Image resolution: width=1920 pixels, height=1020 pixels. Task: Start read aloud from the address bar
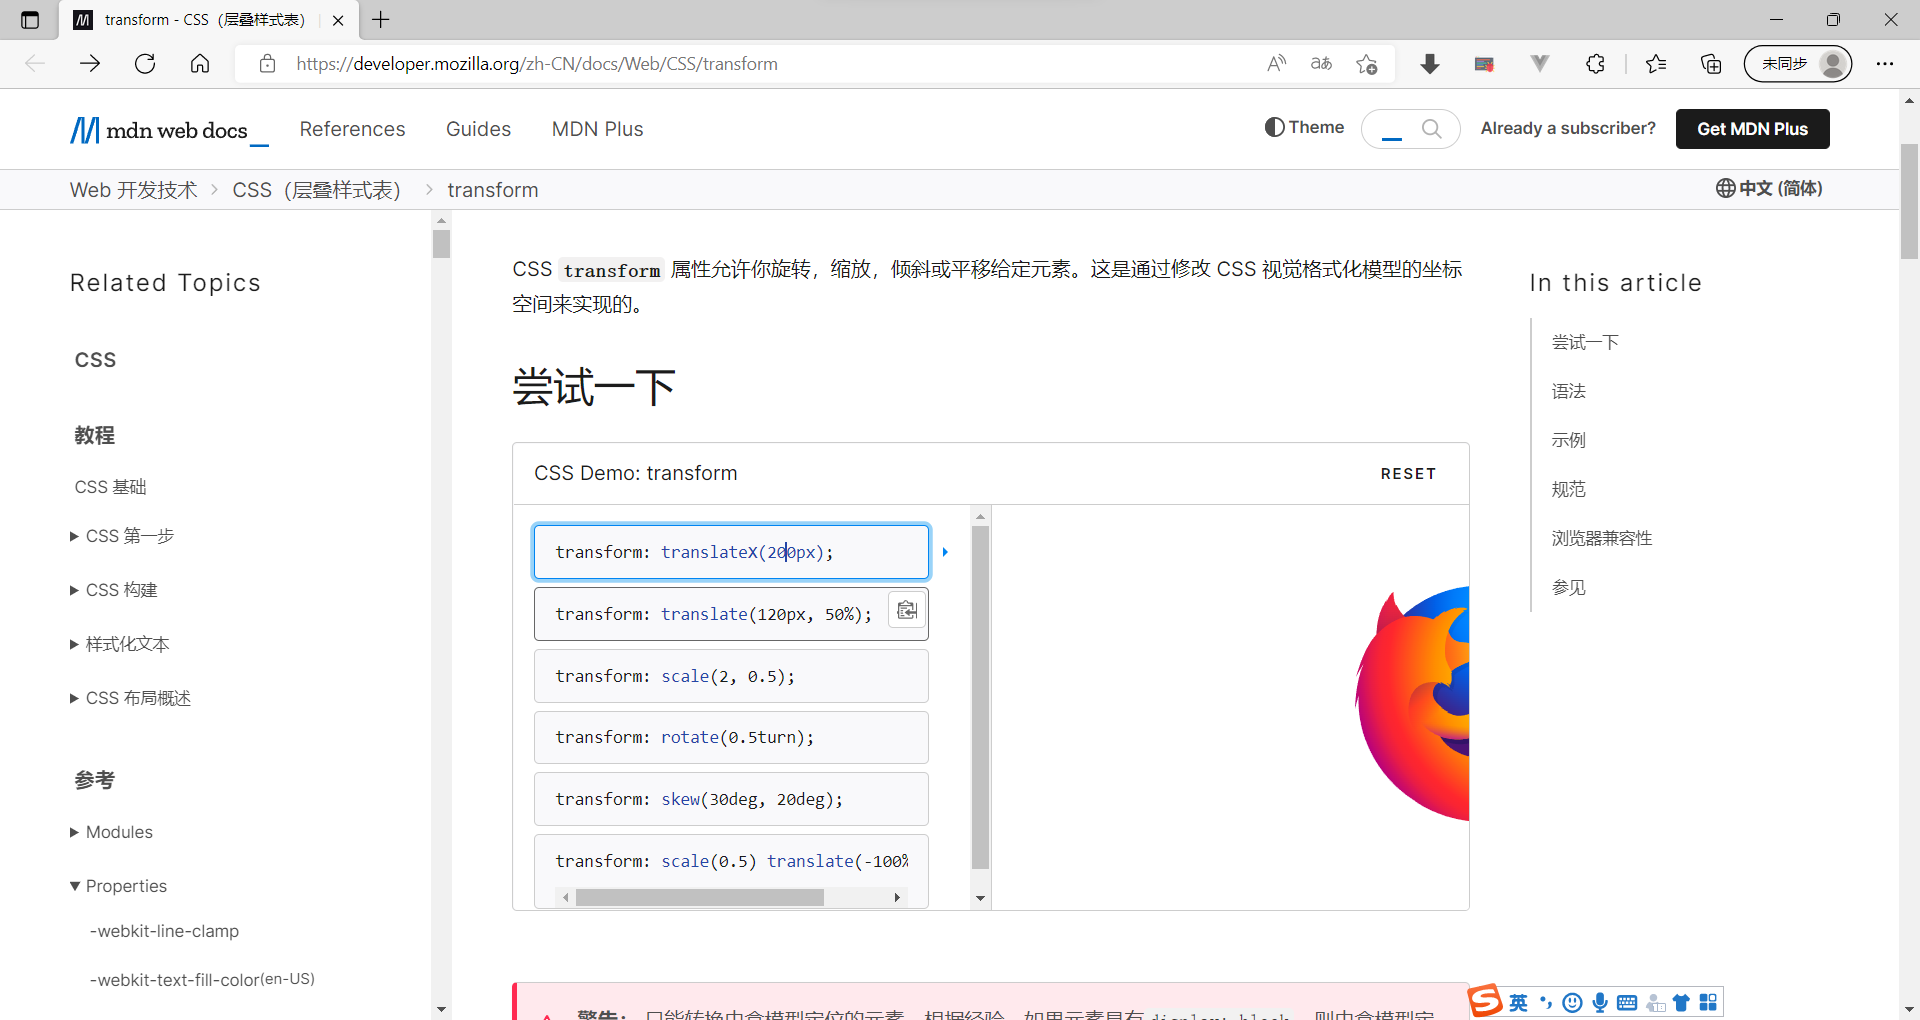coord(1276,63)
